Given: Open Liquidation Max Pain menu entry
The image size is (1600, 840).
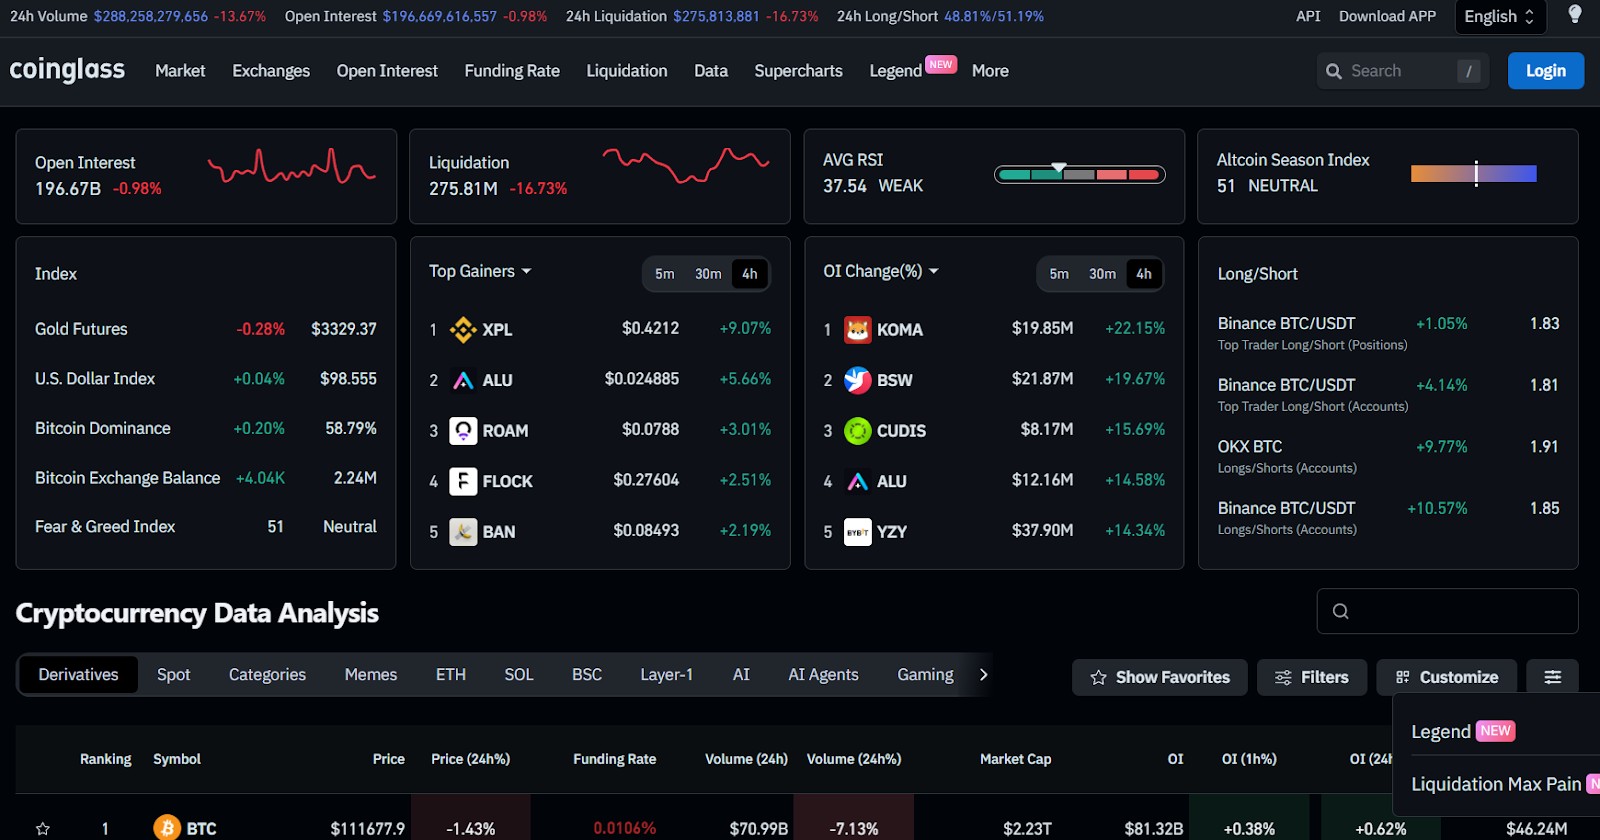Looking at the screenshot, I should [x=1496, y=784].
